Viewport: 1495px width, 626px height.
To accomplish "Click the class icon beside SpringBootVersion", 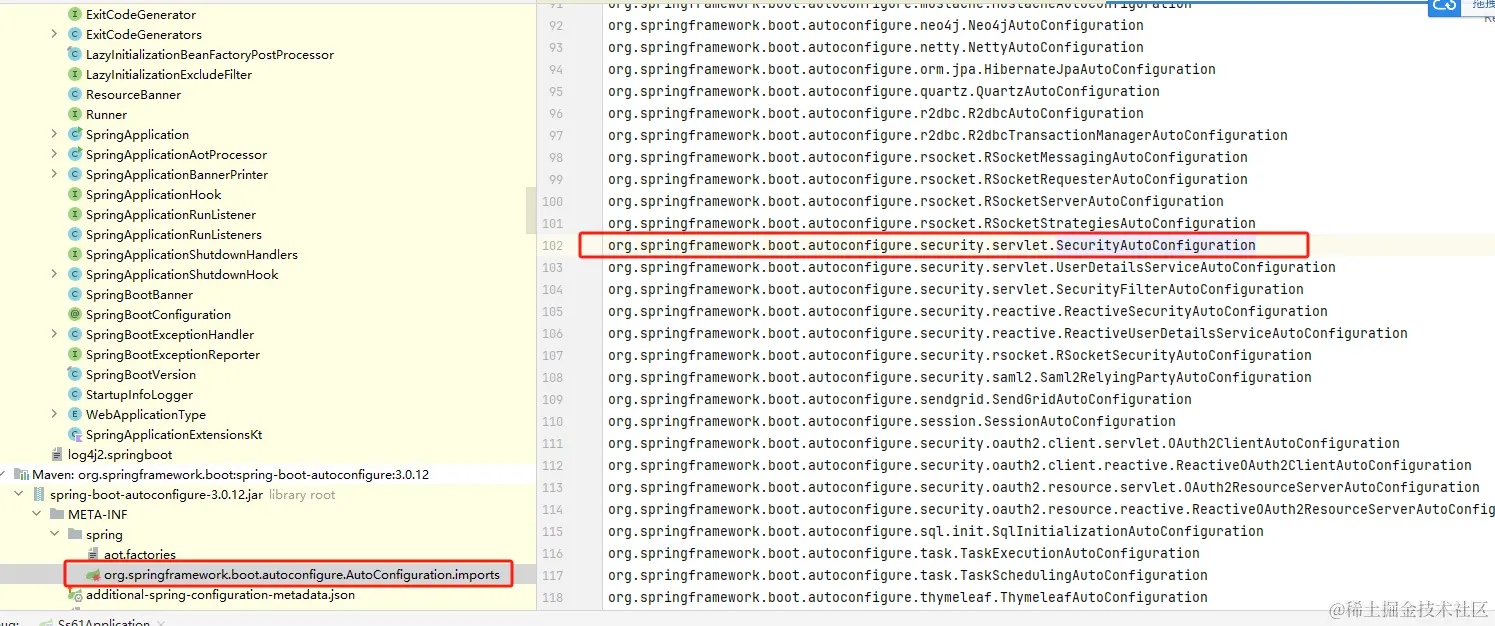I will point(74,375).
